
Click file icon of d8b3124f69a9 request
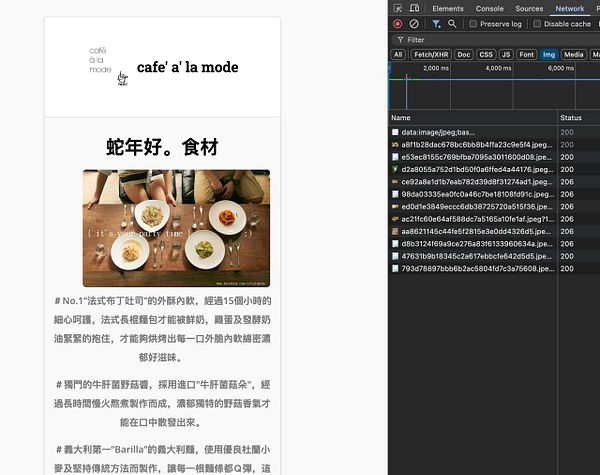395,244
